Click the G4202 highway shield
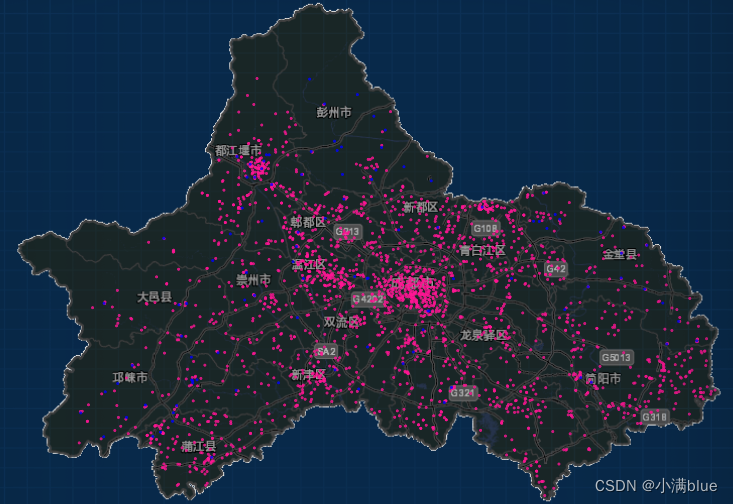This screenshot has height=504, width=733. point(368,299)
